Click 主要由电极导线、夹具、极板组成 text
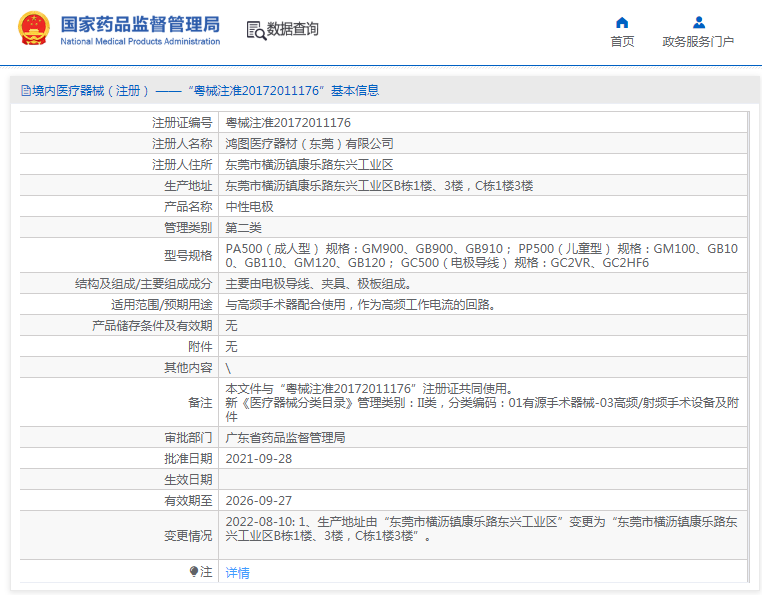This screenshot has height=595, width=762. pyautogui.click(x=318, y=283)
